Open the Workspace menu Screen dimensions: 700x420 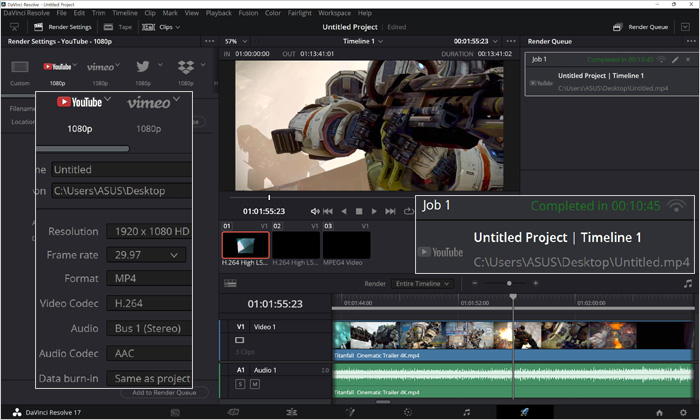point(334,13)
